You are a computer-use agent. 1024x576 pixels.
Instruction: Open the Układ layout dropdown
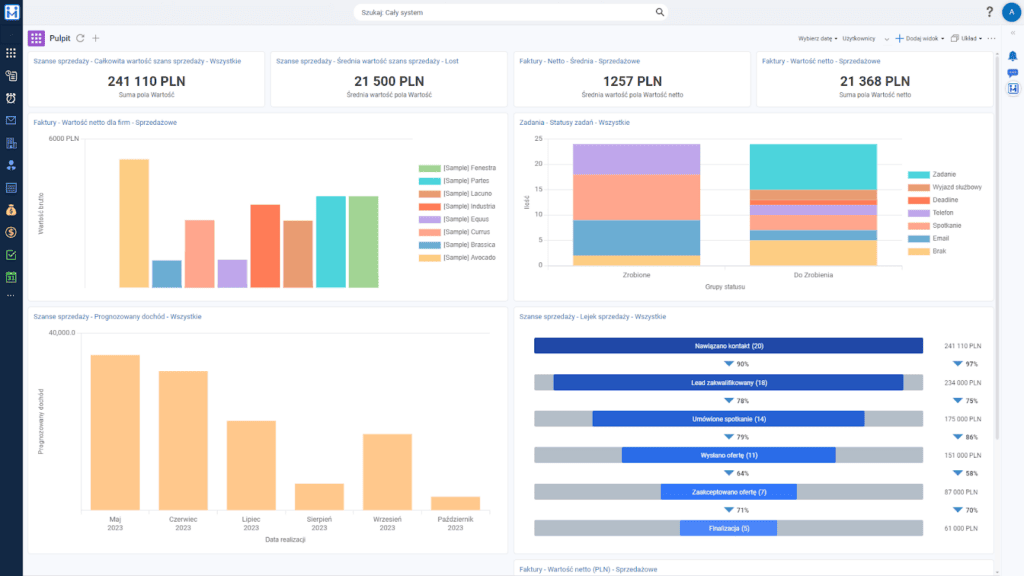[x=967, y=38]
